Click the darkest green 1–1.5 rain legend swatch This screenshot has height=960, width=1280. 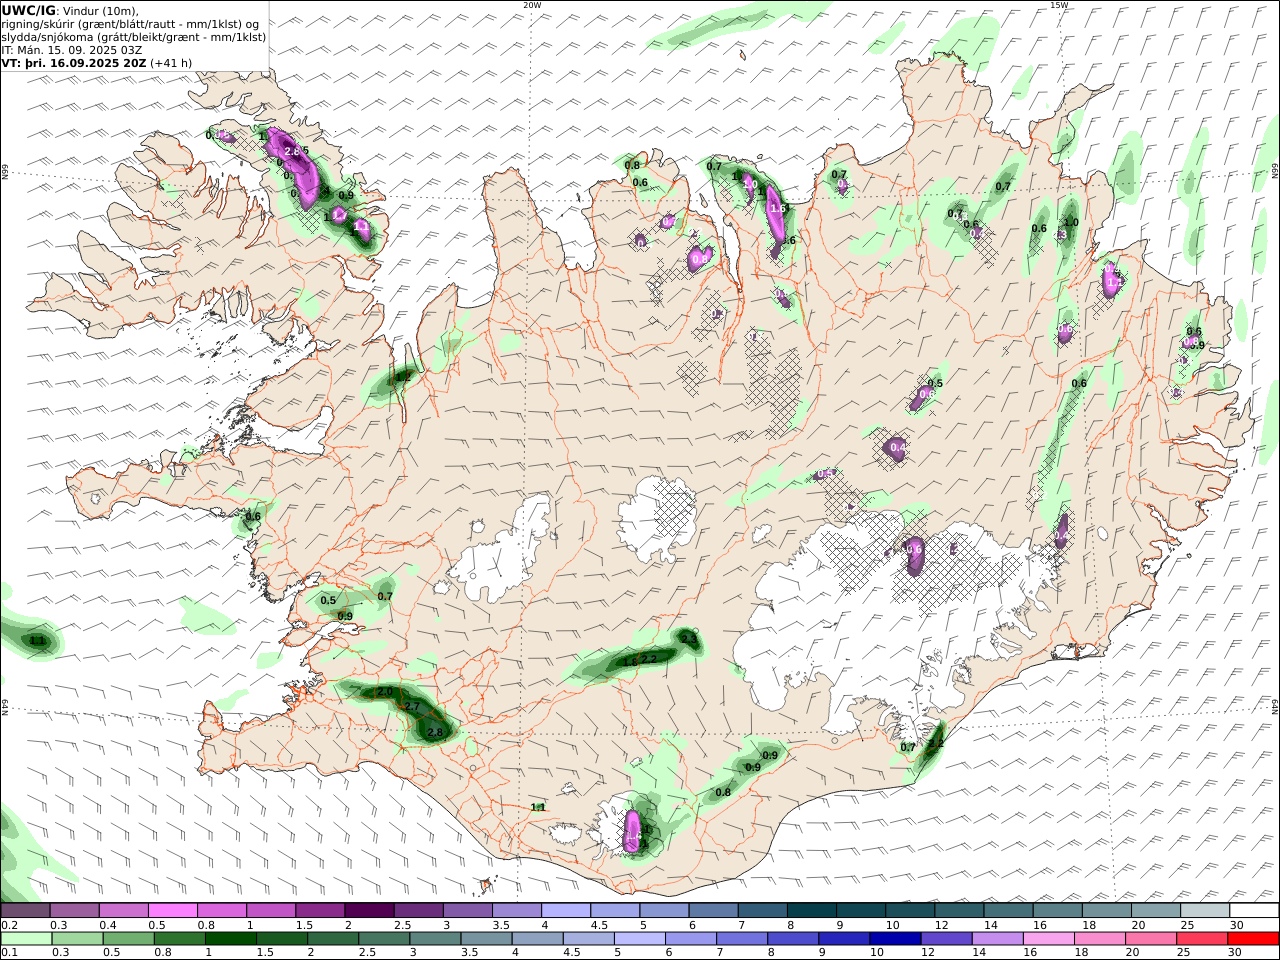click(230, 938)
